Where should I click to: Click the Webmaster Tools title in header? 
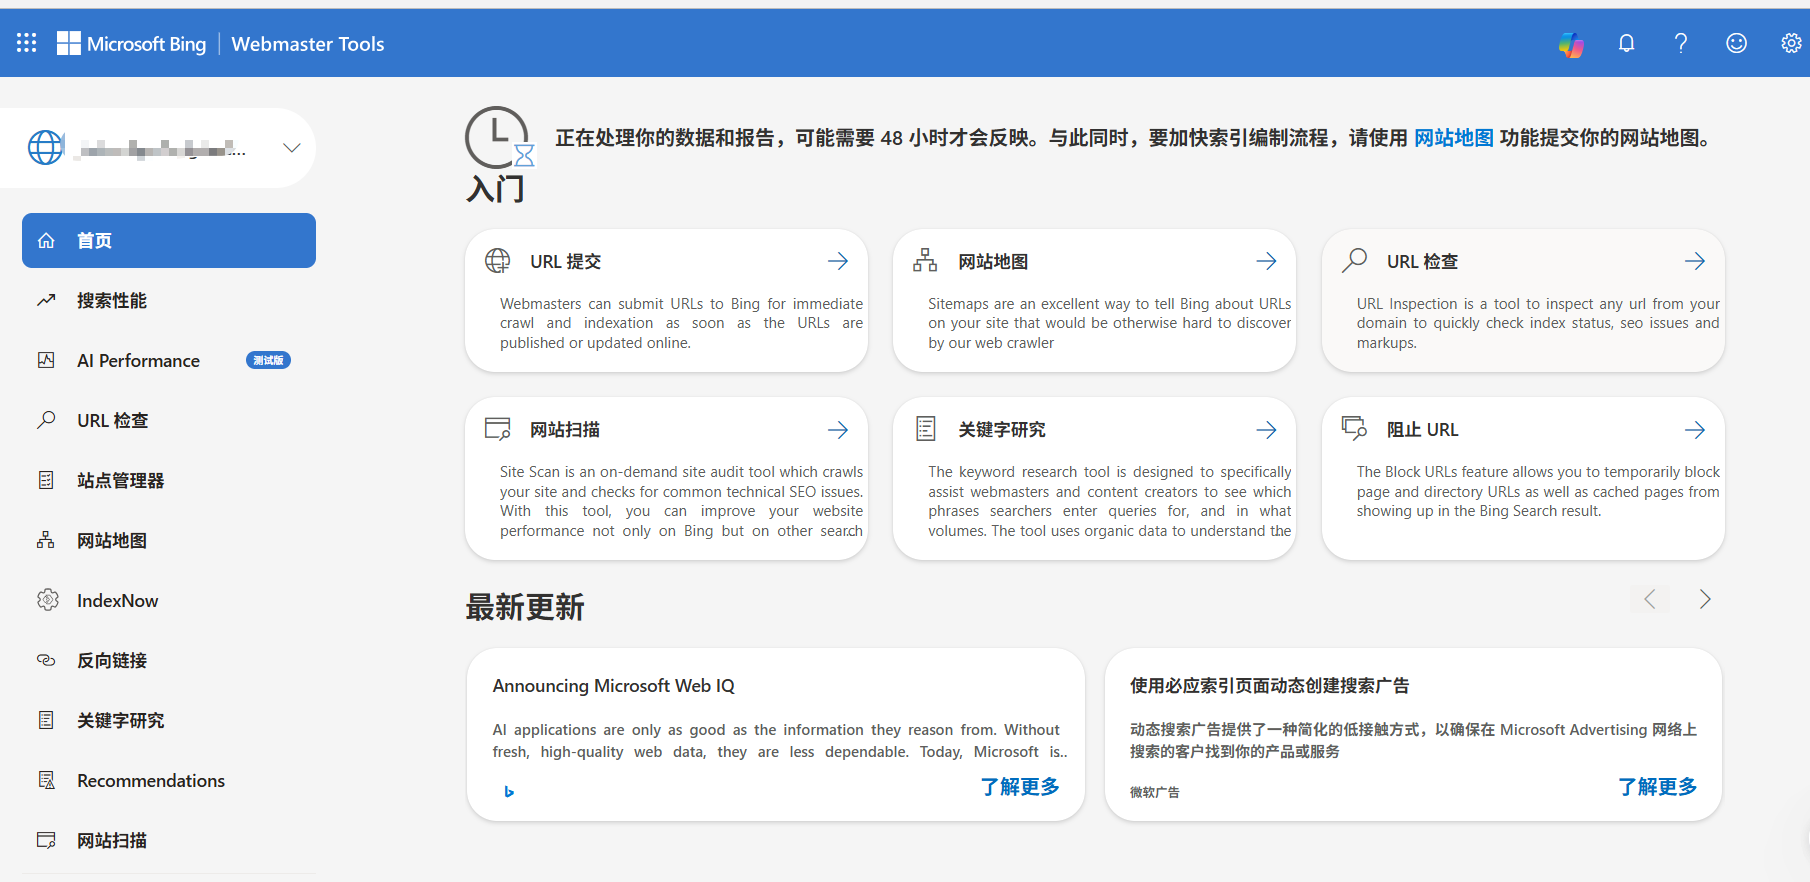[308, 43]
